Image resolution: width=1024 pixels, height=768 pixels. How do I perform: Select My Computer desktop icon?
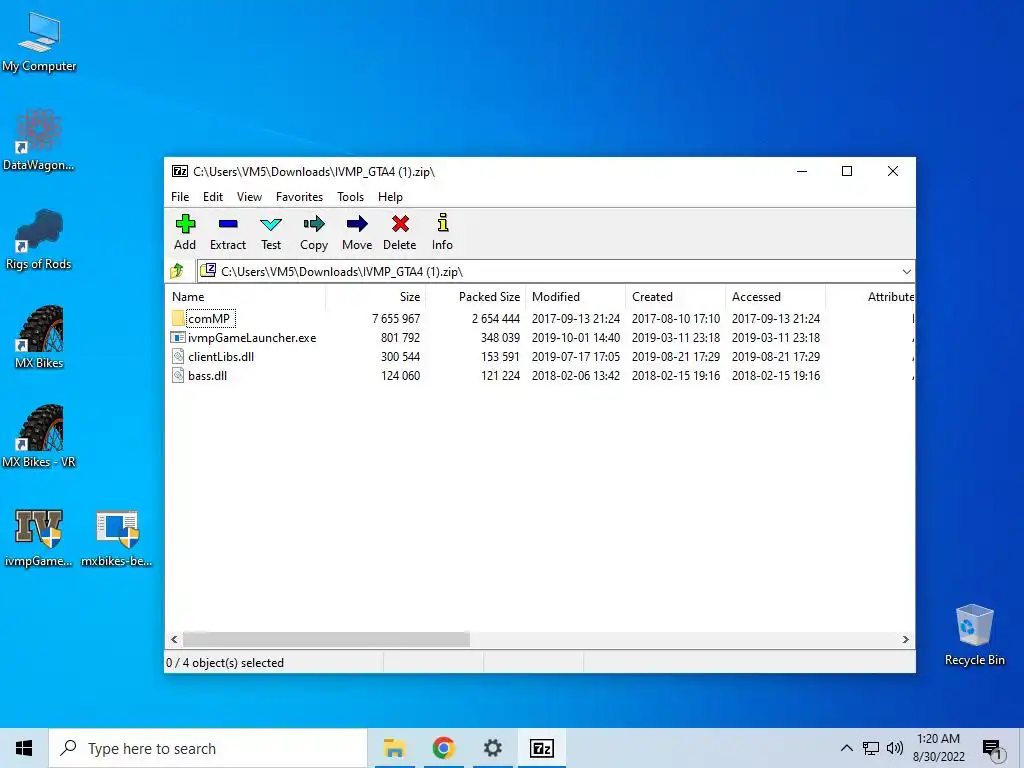[x=39, y=42]
